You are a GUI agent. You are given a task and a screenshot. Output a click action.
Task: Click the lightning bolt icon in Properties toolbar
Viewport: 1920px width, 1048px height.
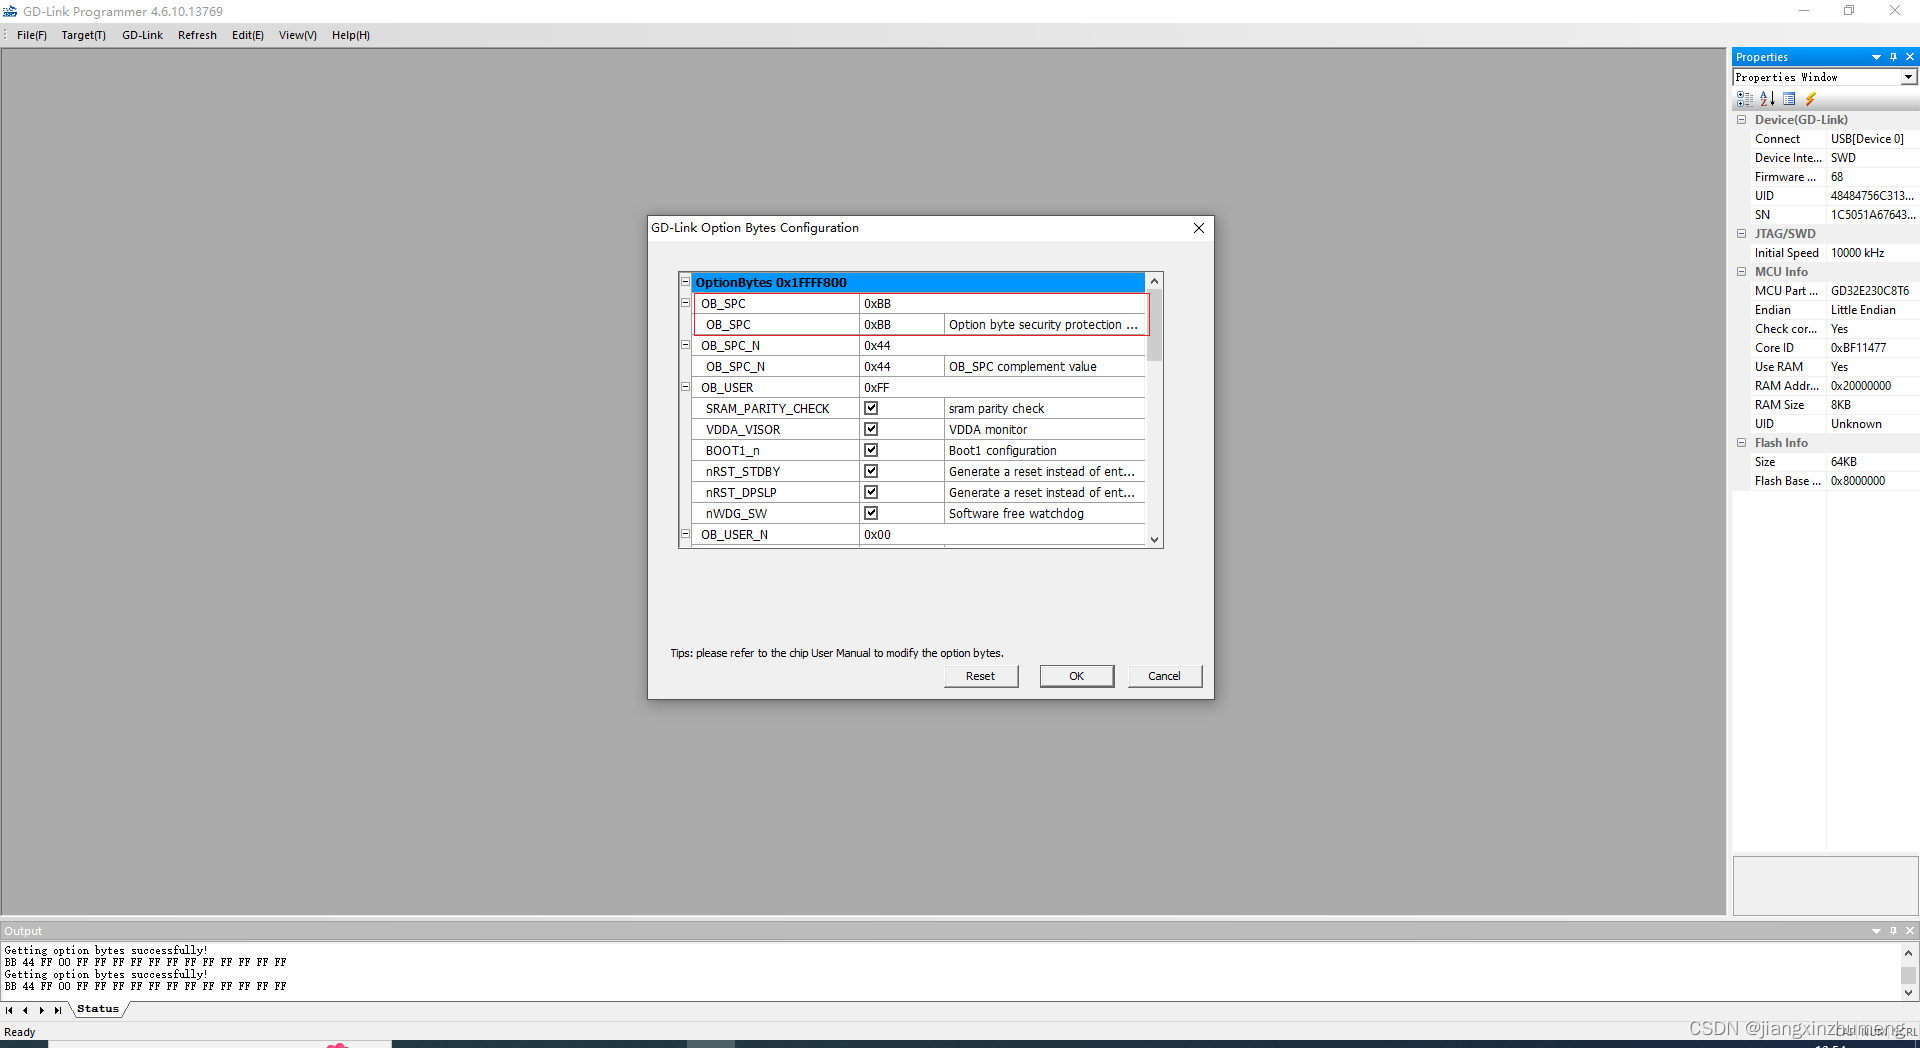point(1811,99)
